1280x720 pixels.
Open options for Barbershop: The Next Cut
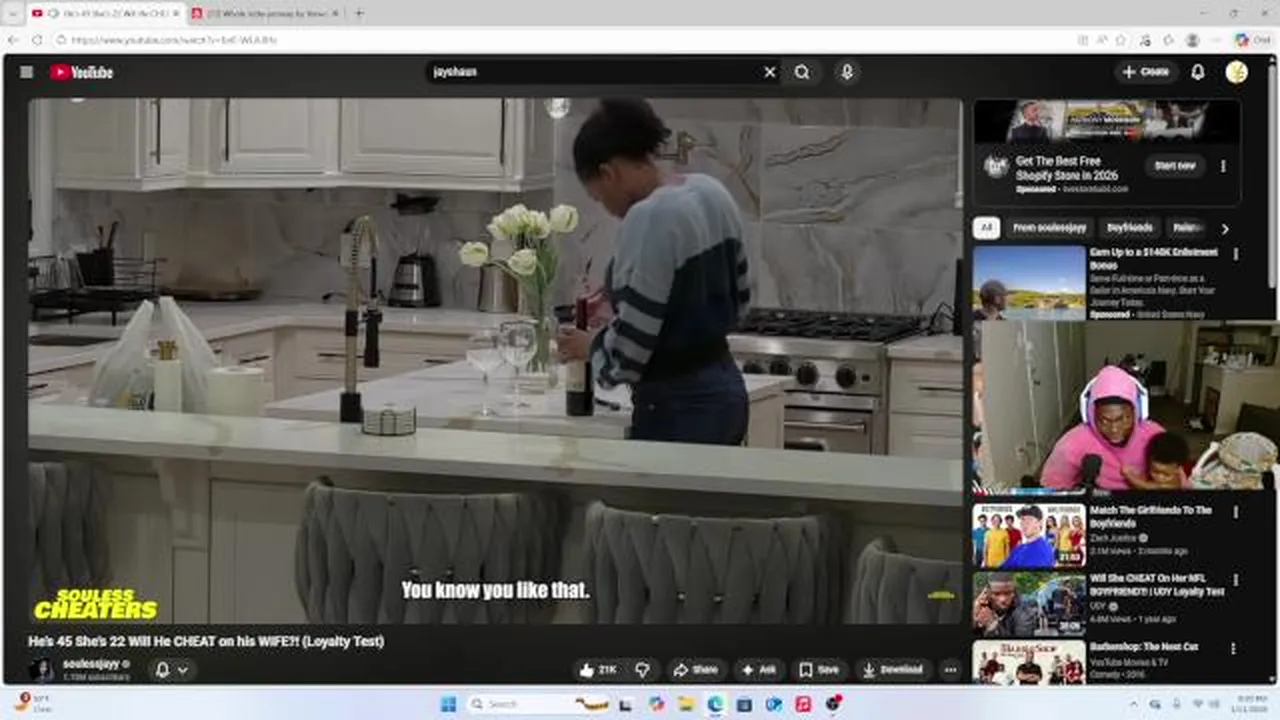tap(1235, 648)
